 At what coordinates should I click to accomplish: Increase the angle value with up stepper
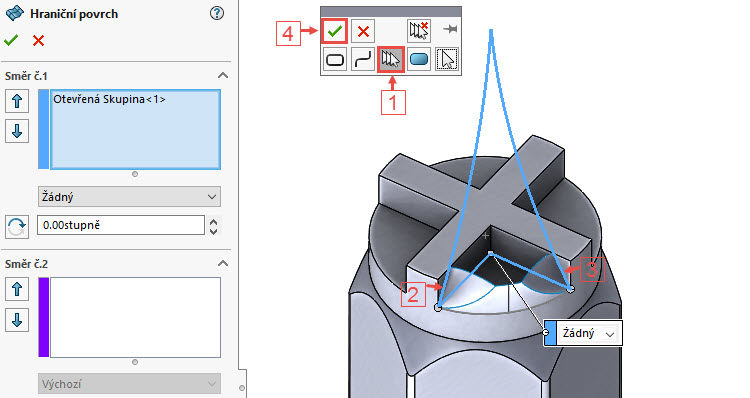[213, 222]
